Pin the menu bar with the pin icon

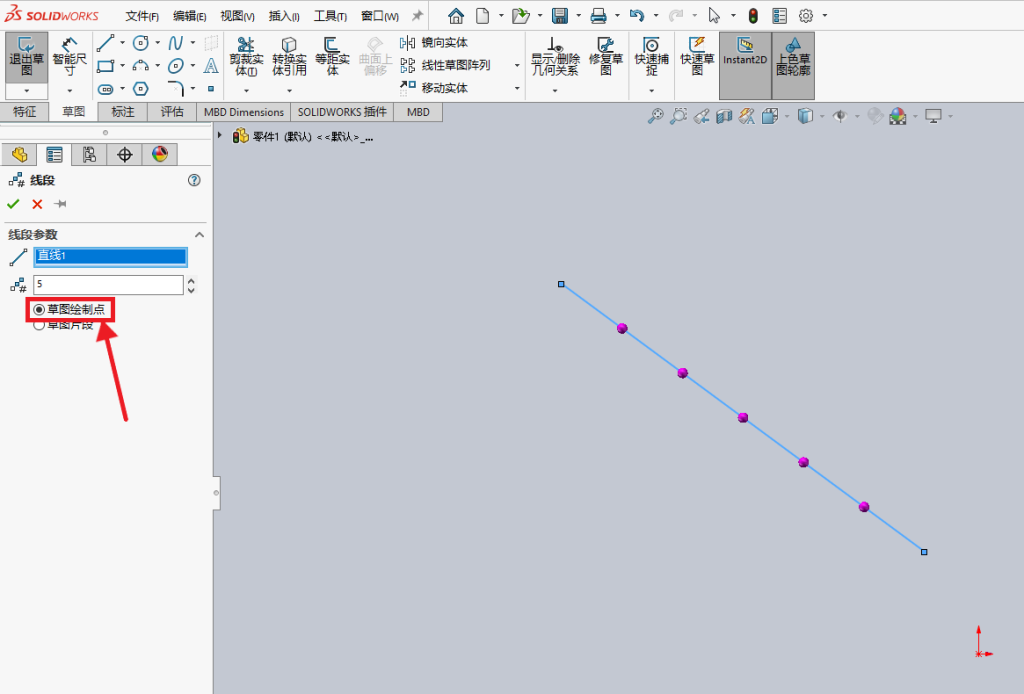click(417, 16)
